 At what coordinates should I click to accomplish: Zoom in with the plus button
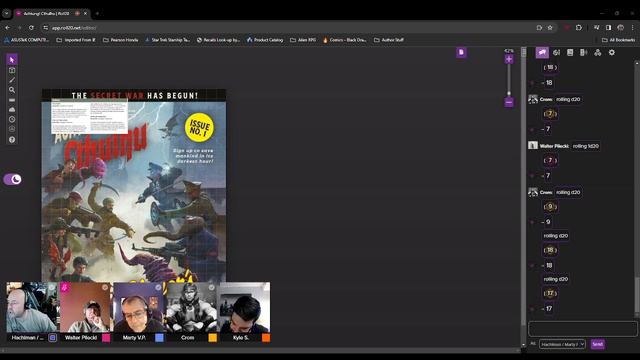point(509,60)
